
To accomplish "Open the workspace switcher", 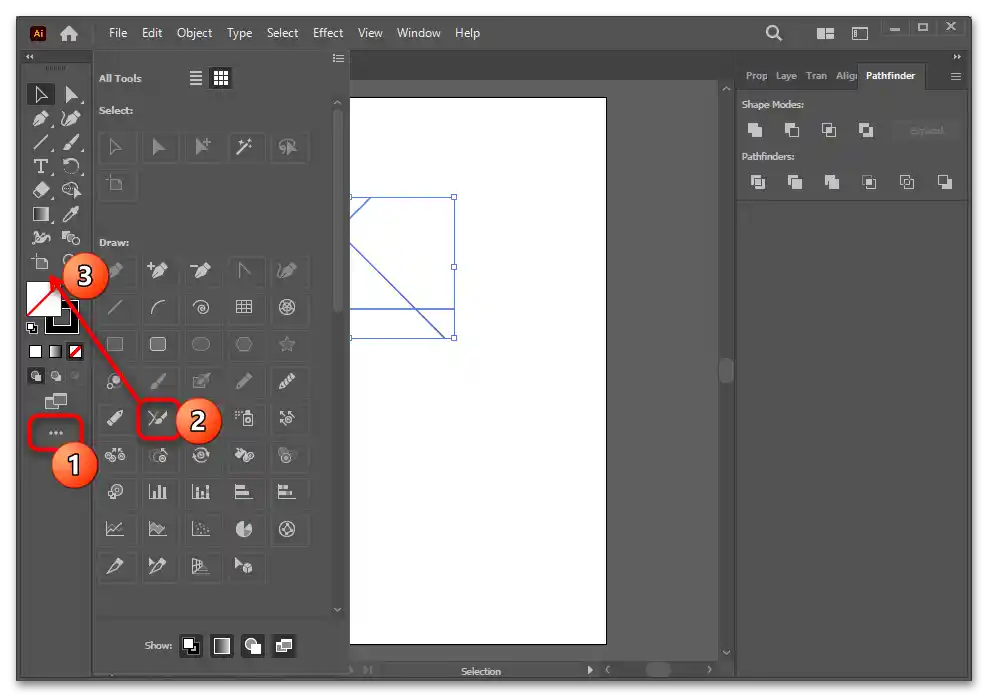I will tap(860, 33).
